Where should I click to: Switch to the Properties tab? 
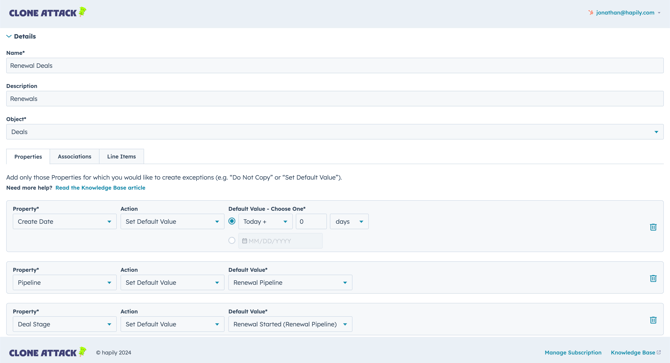[28, 157]
